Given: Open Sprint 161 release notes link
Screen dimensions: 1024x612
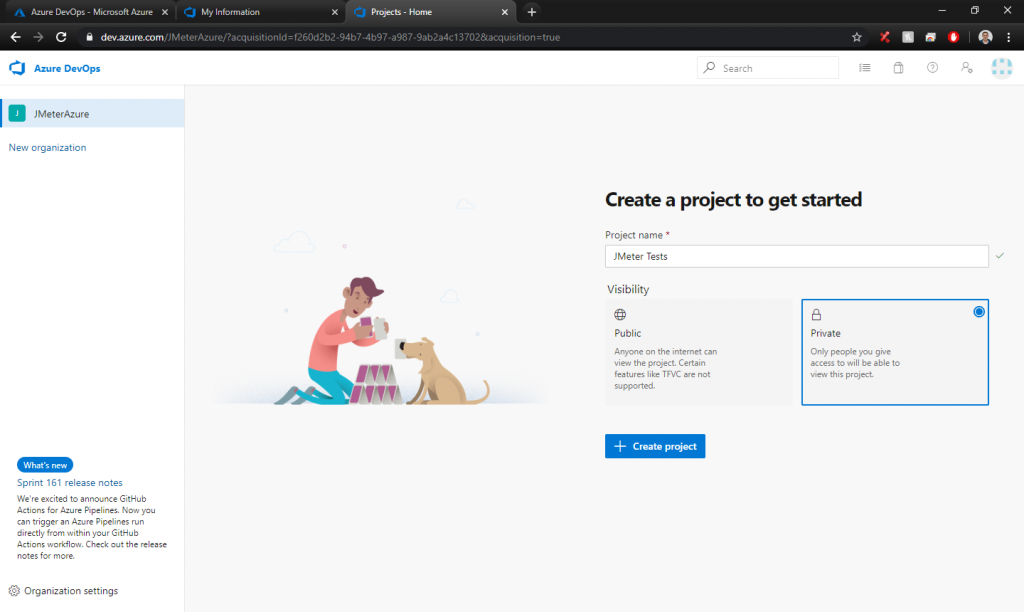Looking at the screenshot, I should [70, 483].
